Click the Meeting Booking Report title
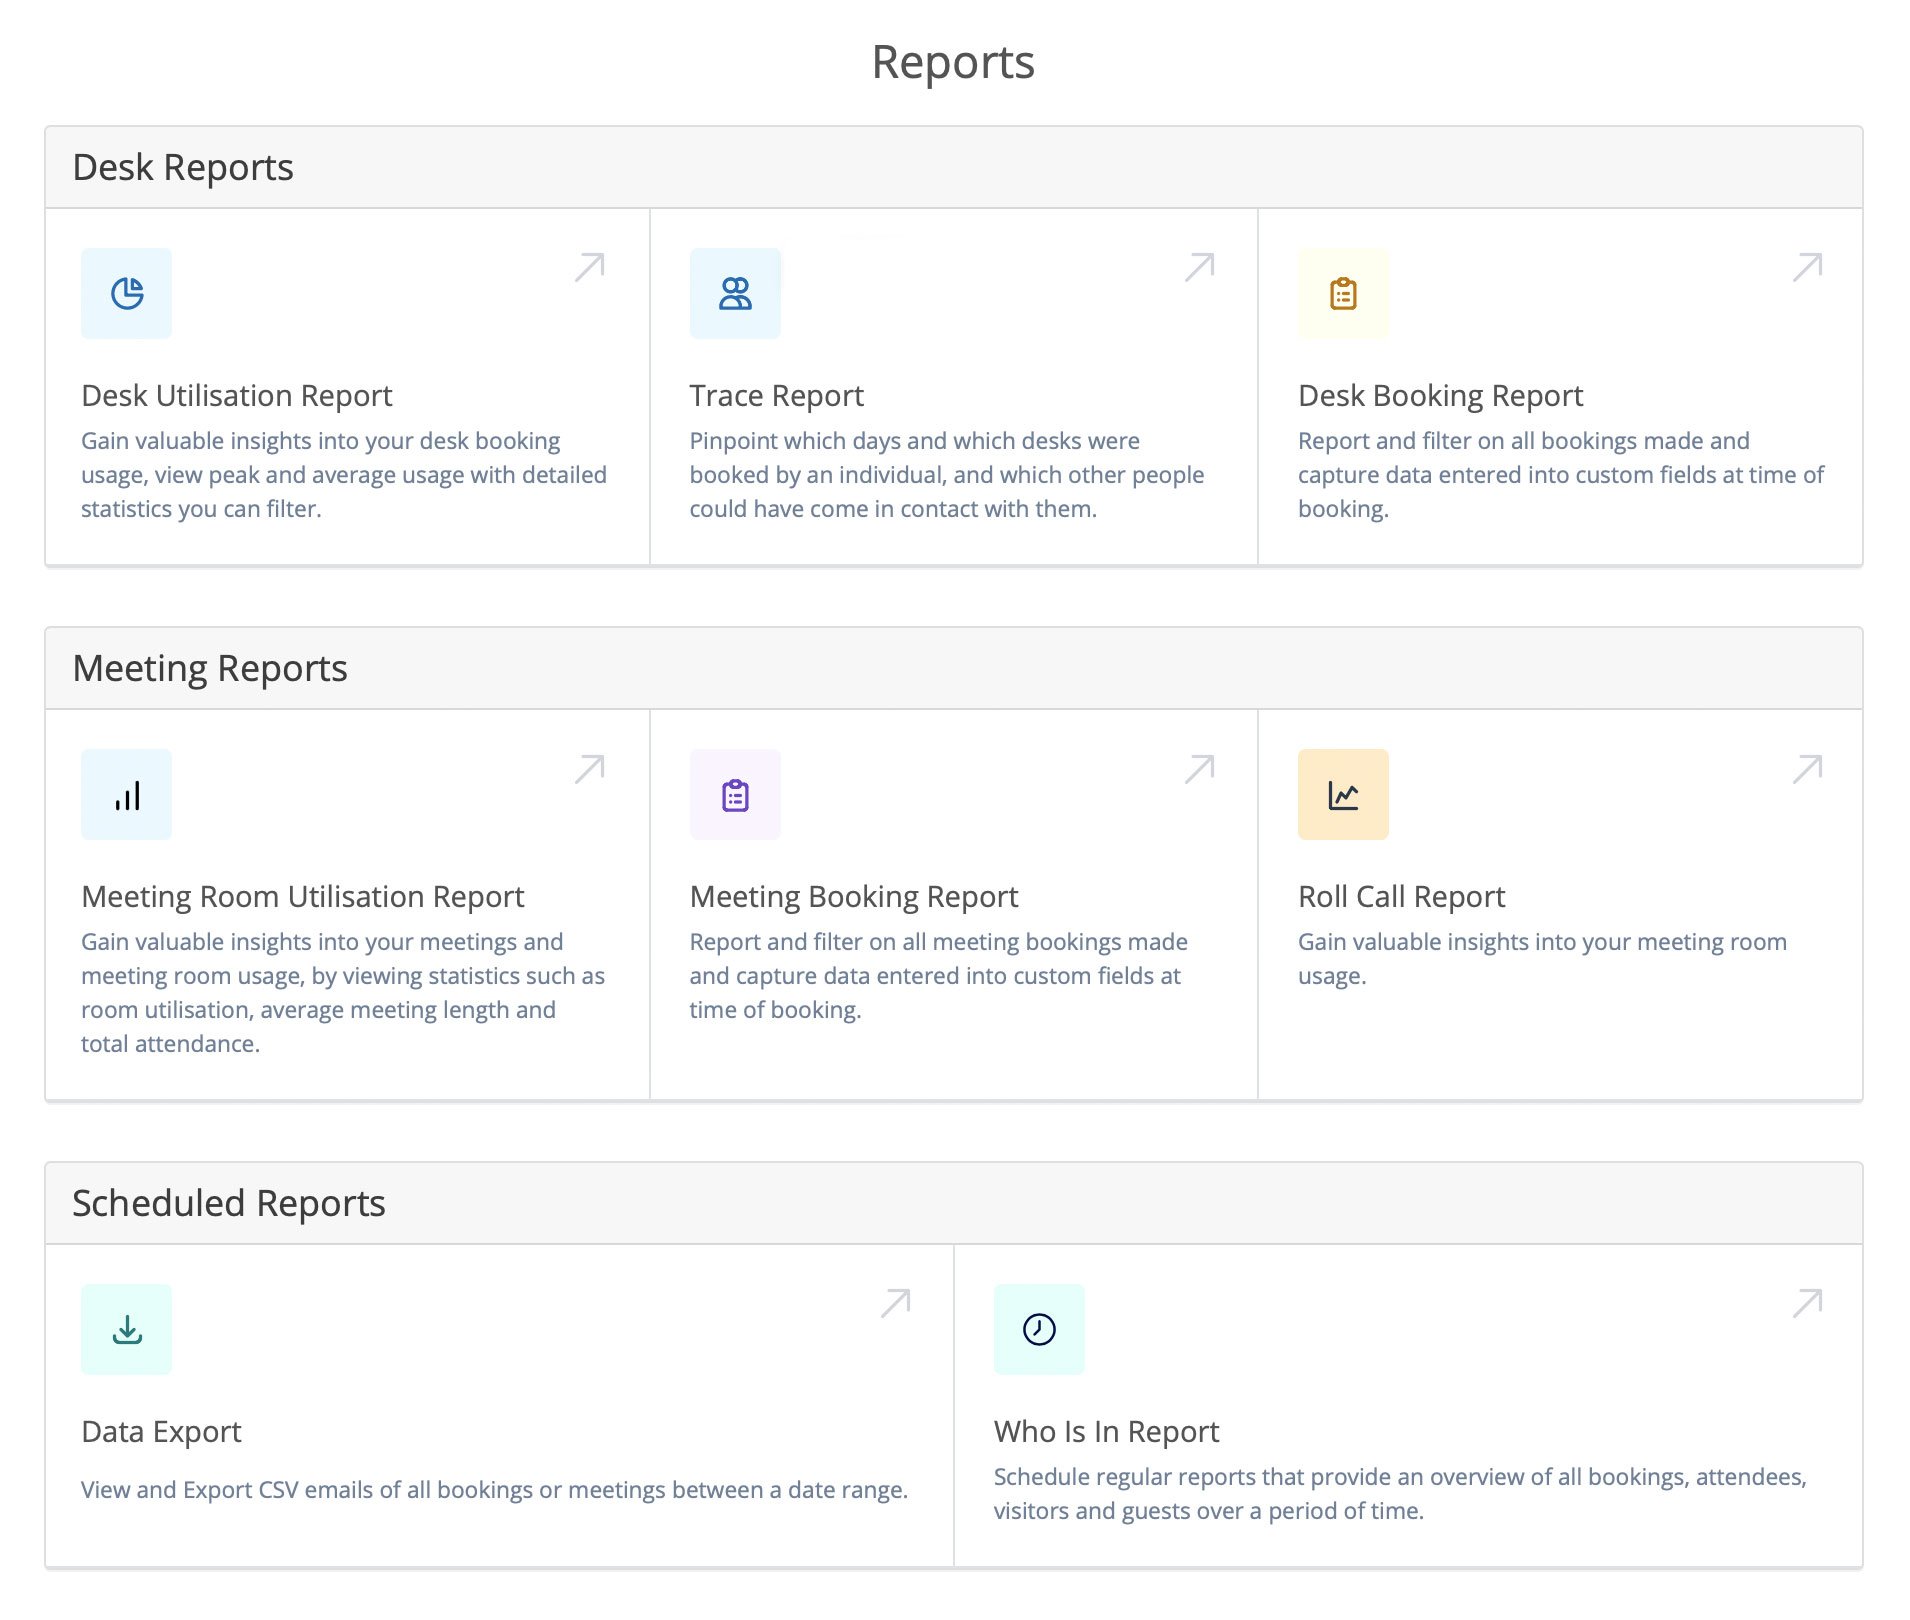The width and height of the screenshot is (1910, 1620). [854, 896]
